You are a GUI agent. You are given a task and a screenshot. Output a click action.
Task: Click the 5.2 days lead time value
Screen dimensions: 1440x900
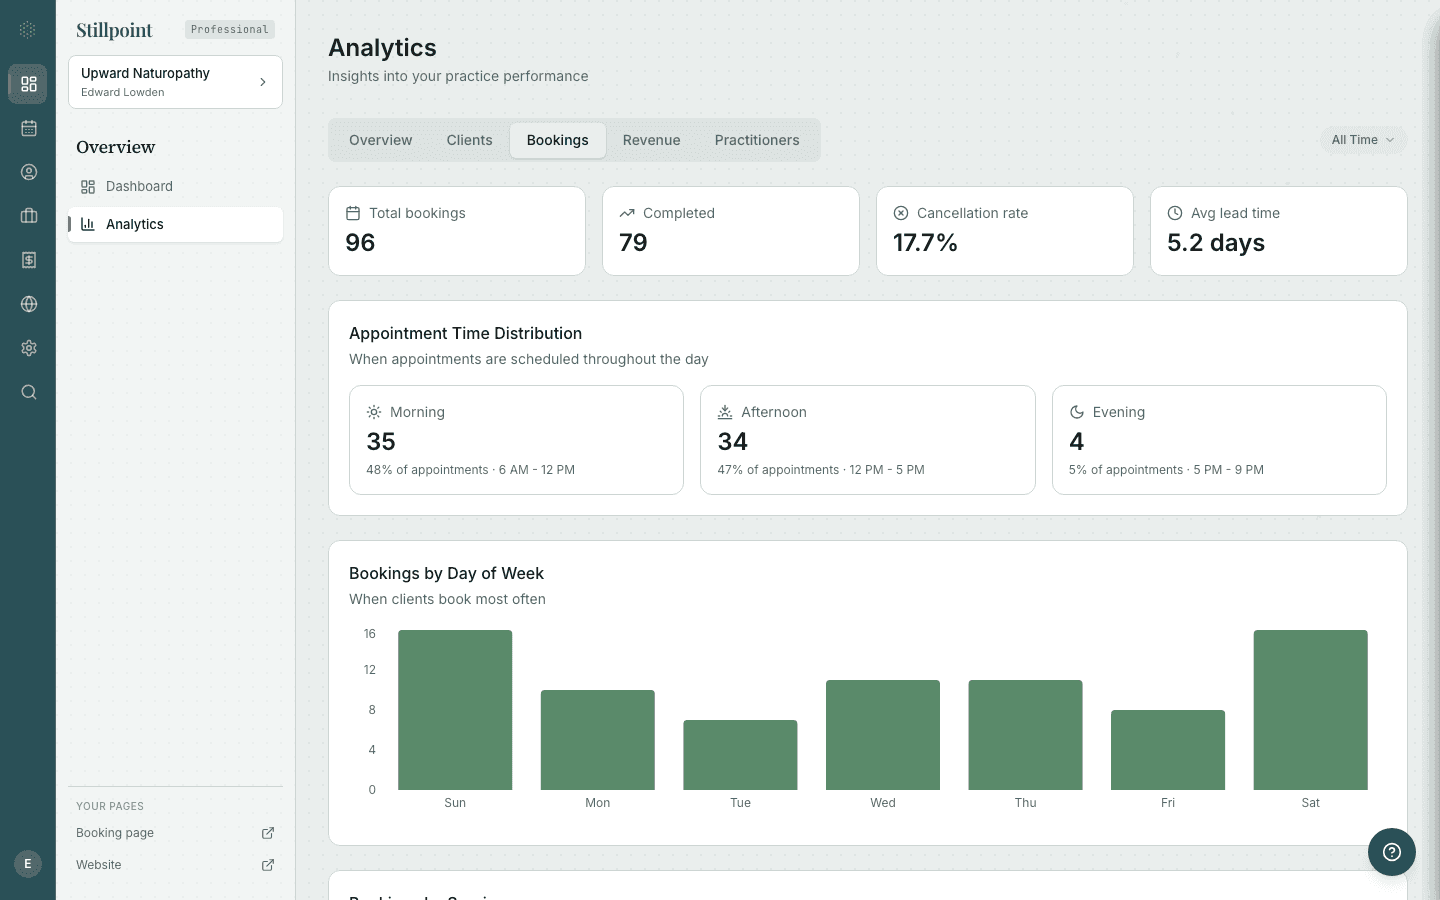pyautogui.click(x=1216, y=243)
